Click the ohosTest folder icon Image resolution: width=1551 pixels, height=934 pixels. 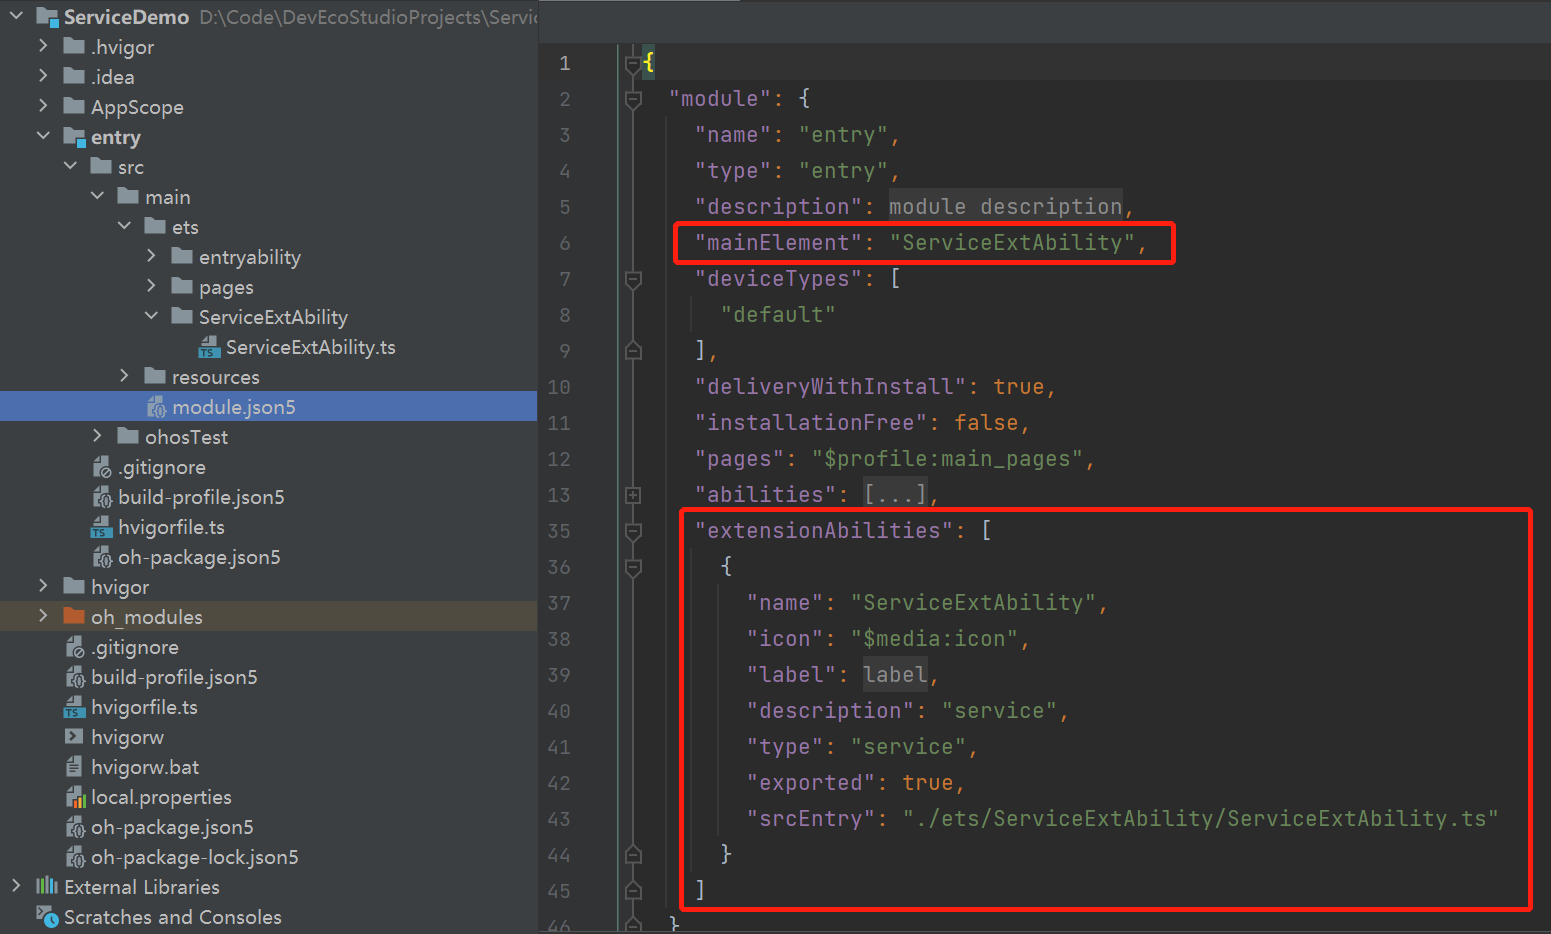(x=128, y=436)
